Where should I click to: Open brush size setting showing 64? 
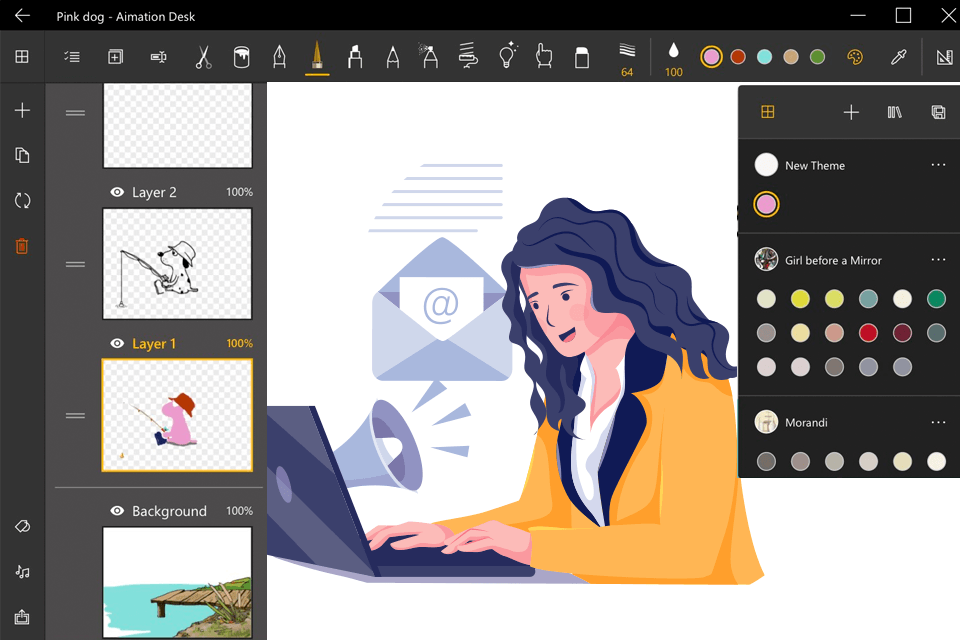(627, 60)
